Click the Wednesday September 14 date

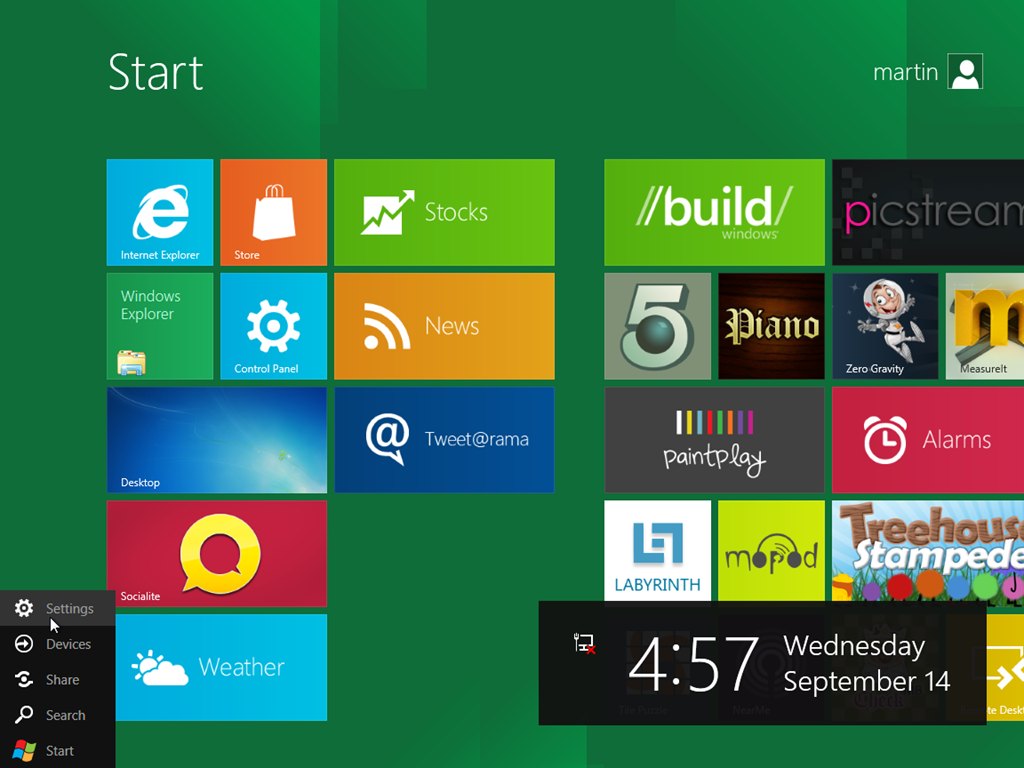[867, 664]
